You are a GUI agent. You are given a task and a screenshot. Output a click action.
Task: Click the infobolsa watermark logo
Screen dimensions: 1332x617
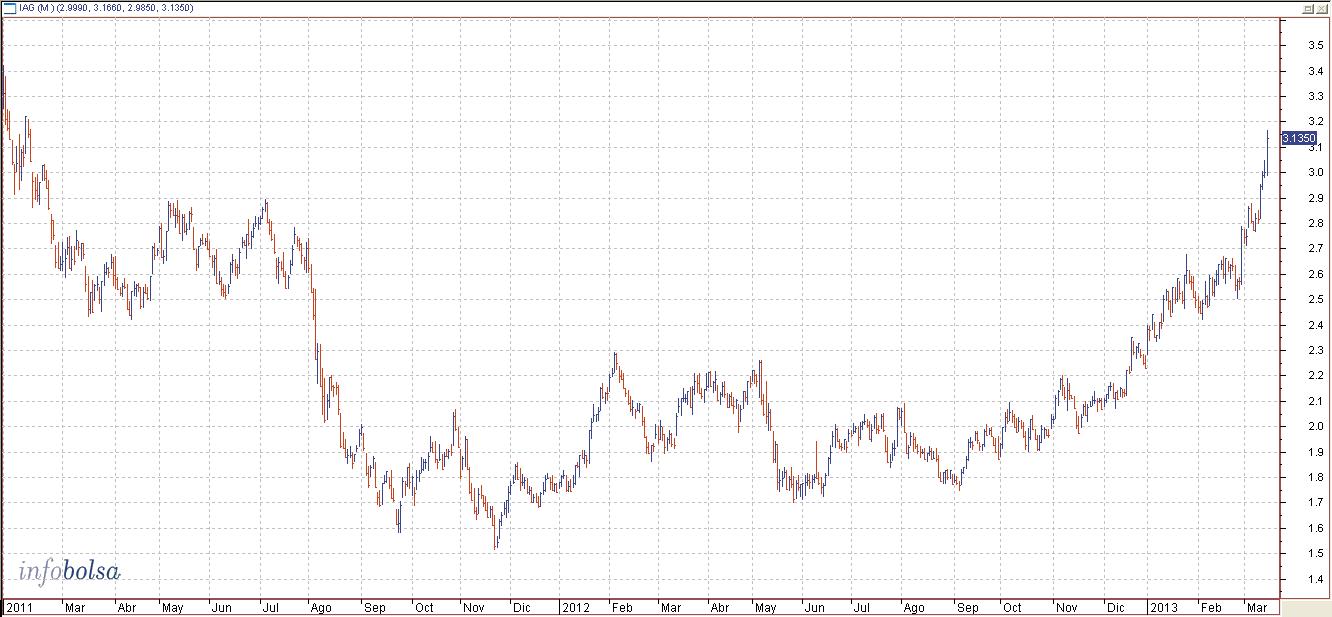point(69,572)
